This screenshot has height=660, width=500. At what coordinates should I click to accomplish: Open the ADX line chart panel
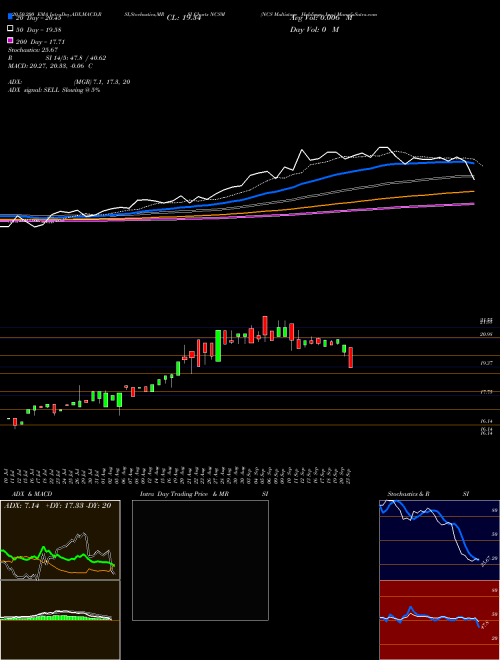60,540
